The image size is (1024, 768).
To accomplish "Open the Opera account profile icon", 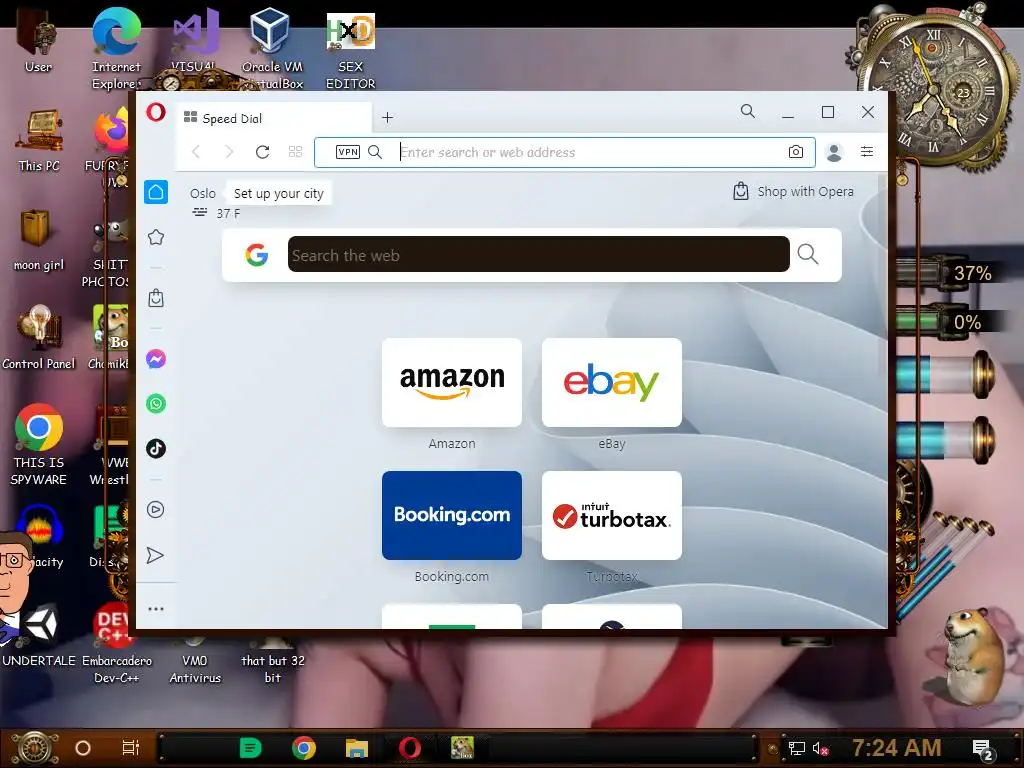I will point(834,152).
